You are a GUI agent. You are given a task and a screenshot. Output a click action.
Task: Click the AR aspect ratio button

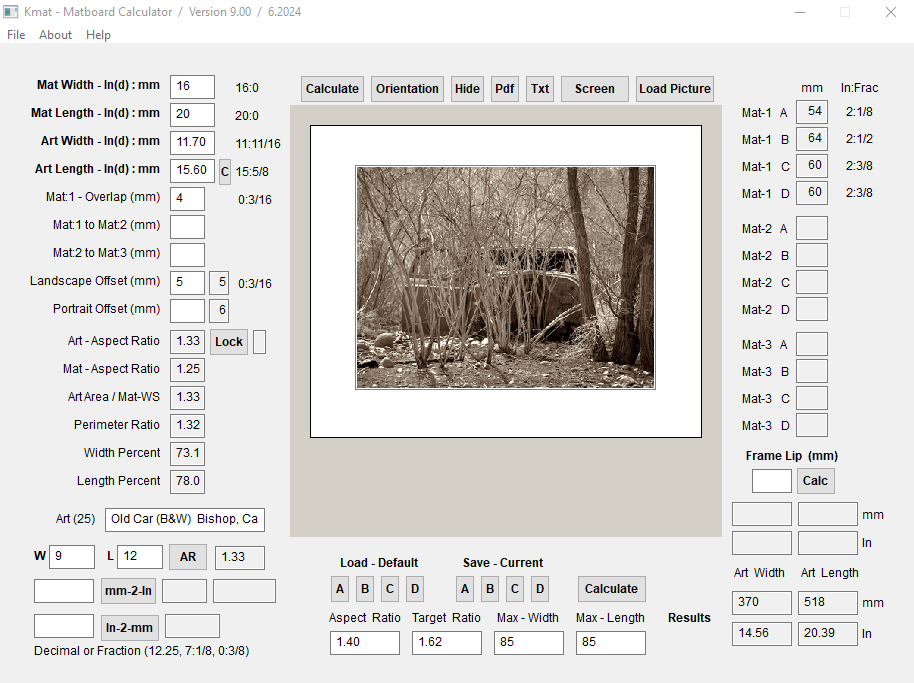tap(188, 557)
